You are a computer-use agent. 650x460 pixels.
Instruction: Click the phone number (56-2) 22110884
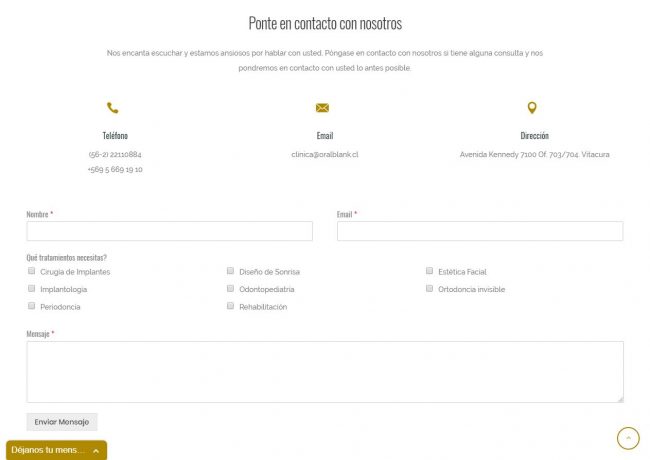[x=115, y=155]
